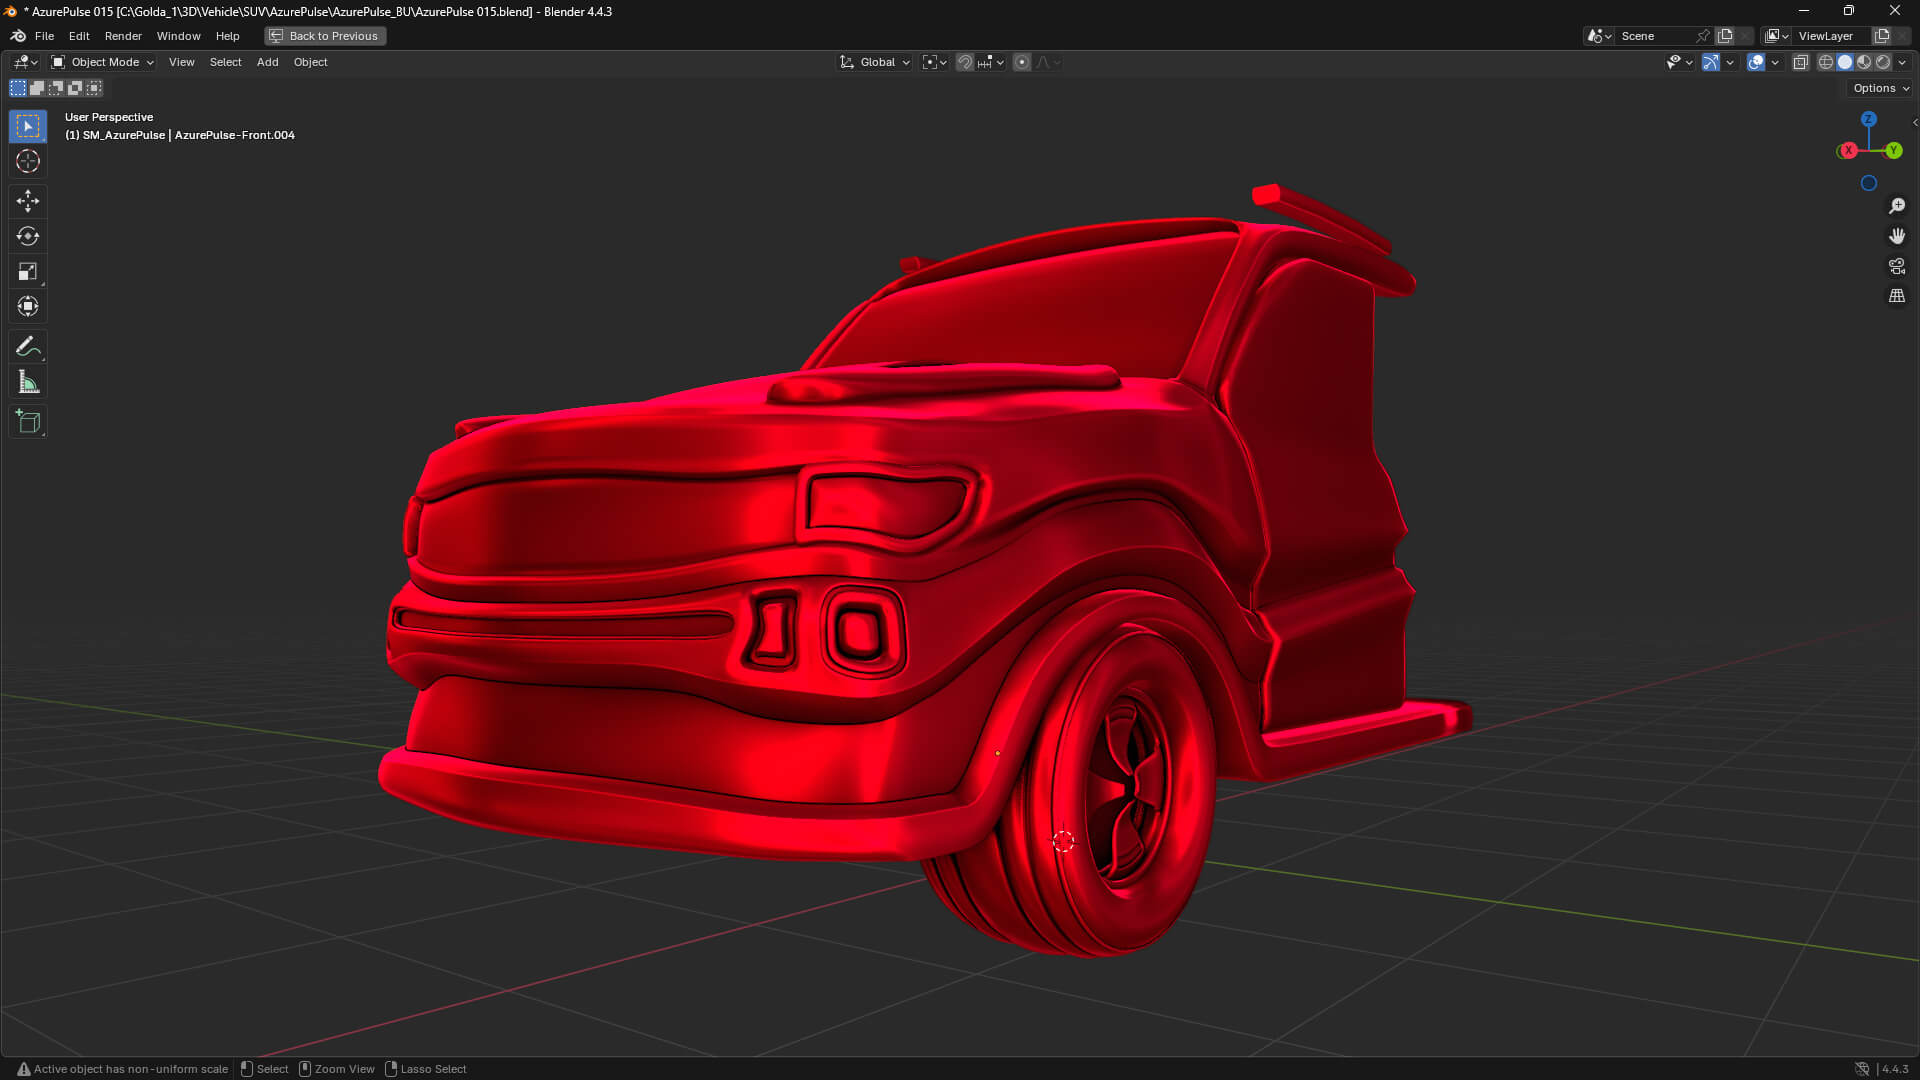Activate the Add Cube tool
Viewport: 1920px width, 1080px height.
(x=27, y=421)
